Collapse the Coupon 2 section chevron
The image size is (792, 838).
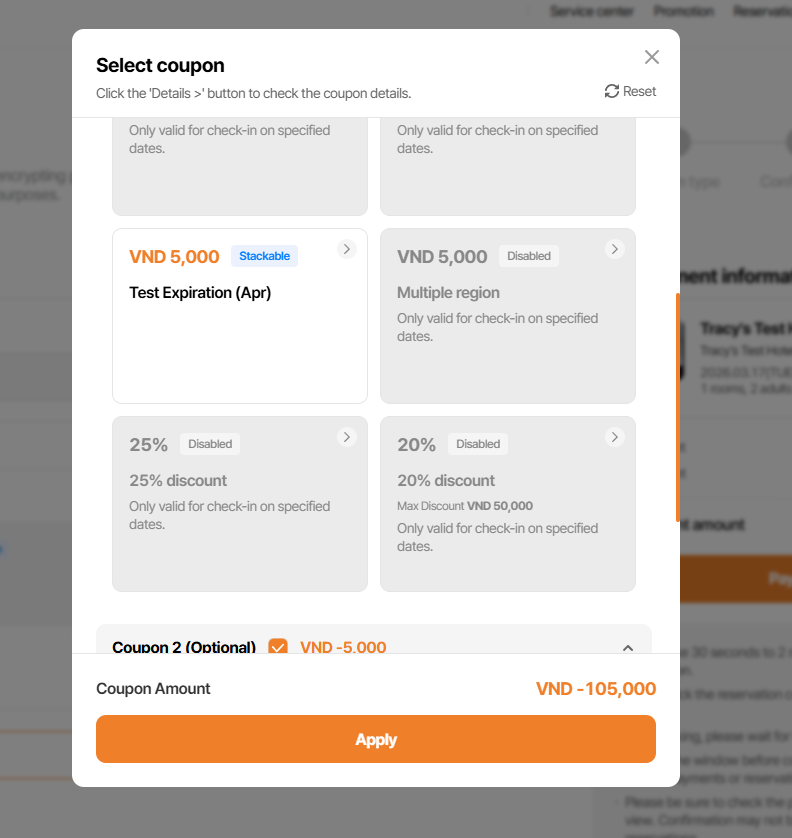pos(628,647)
